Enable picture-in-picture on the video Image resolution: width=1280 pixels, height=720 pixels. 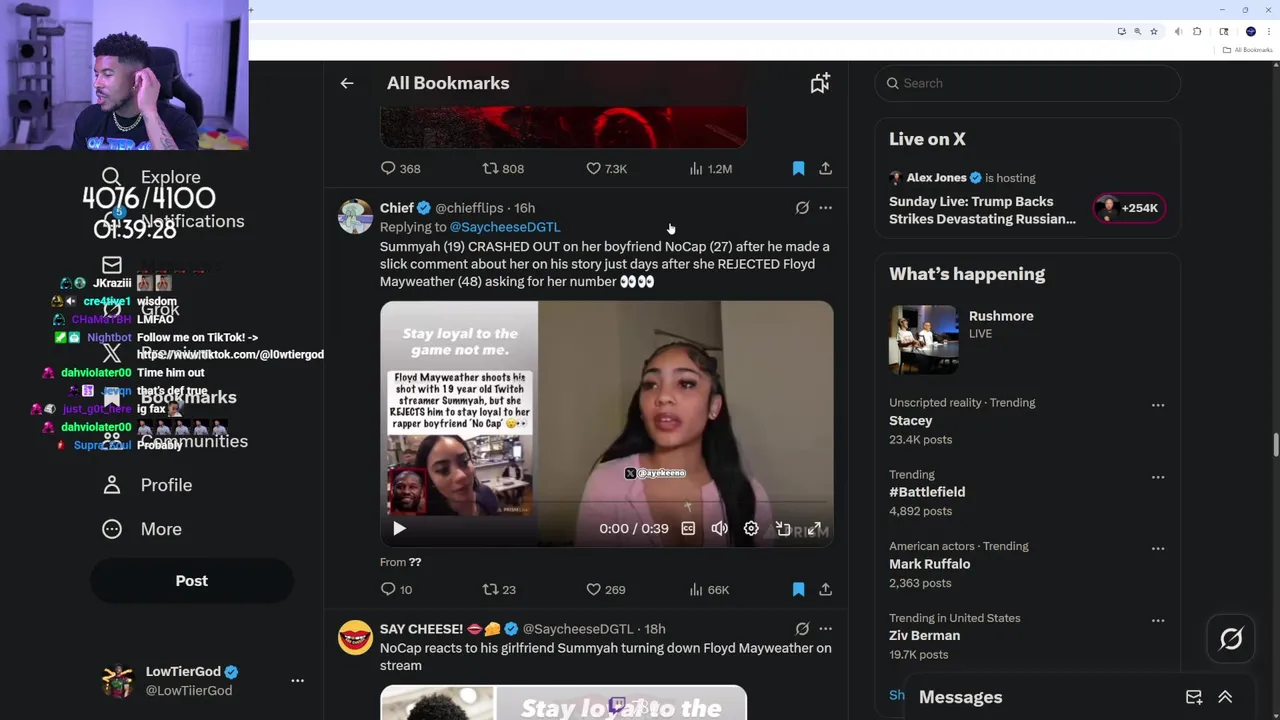(x=783, y=529)
